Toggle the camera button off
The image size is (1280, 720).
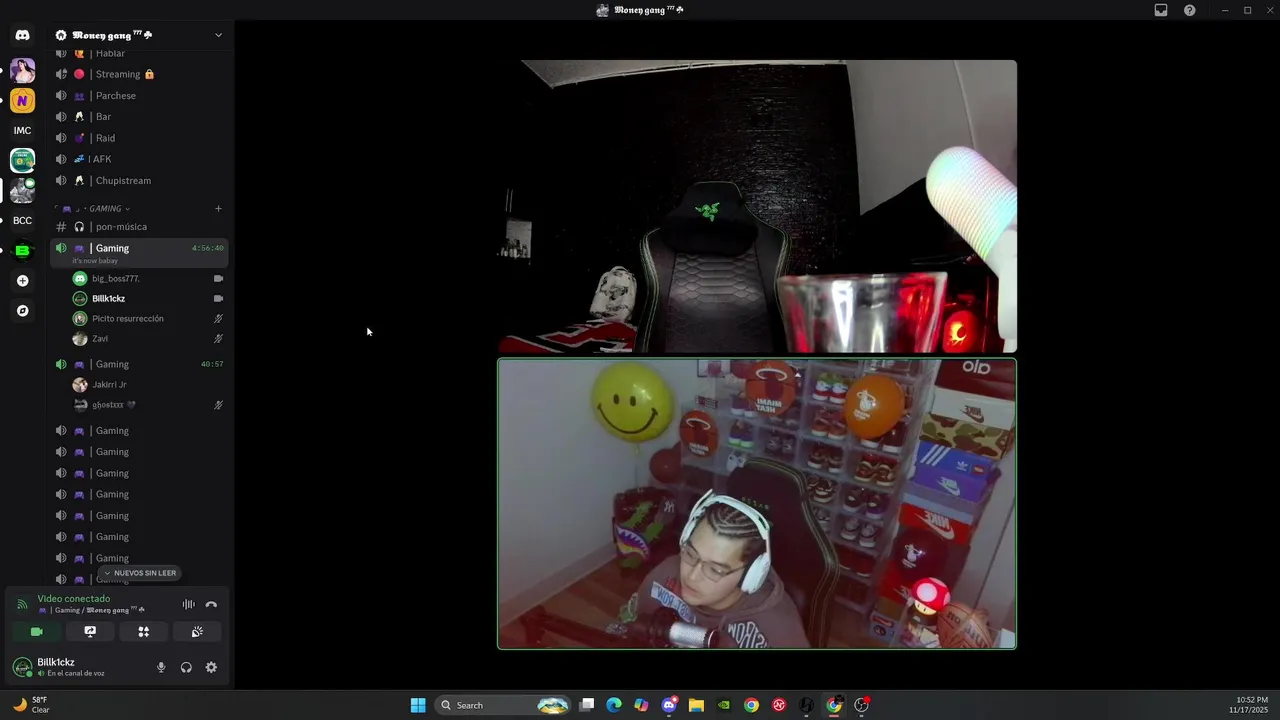point(37,632)
